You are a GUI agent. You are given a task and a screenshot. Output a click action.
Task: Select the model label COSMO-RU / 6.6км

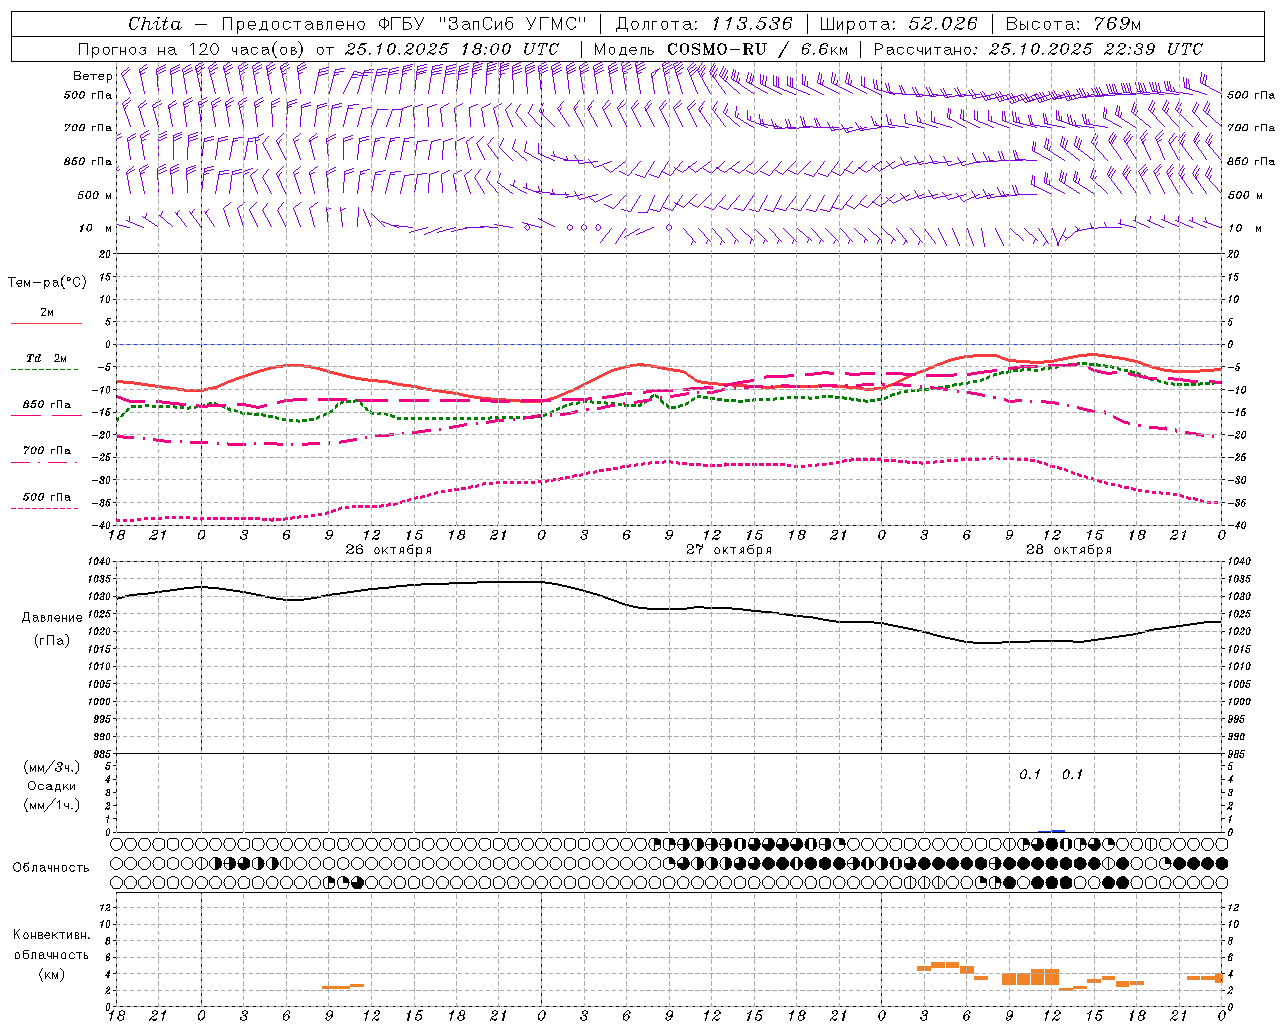[757, 49]
